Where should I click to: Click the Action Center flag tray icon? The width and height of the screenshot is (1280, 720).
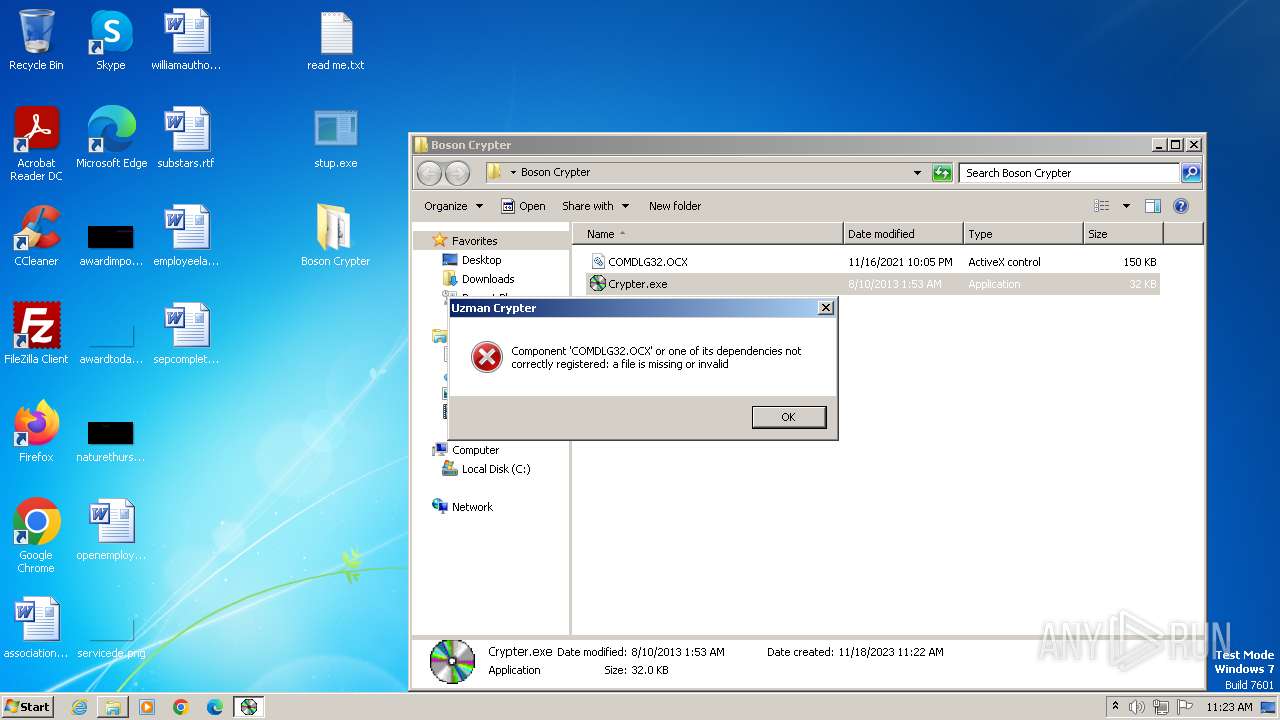click(x=1185, y=707)
